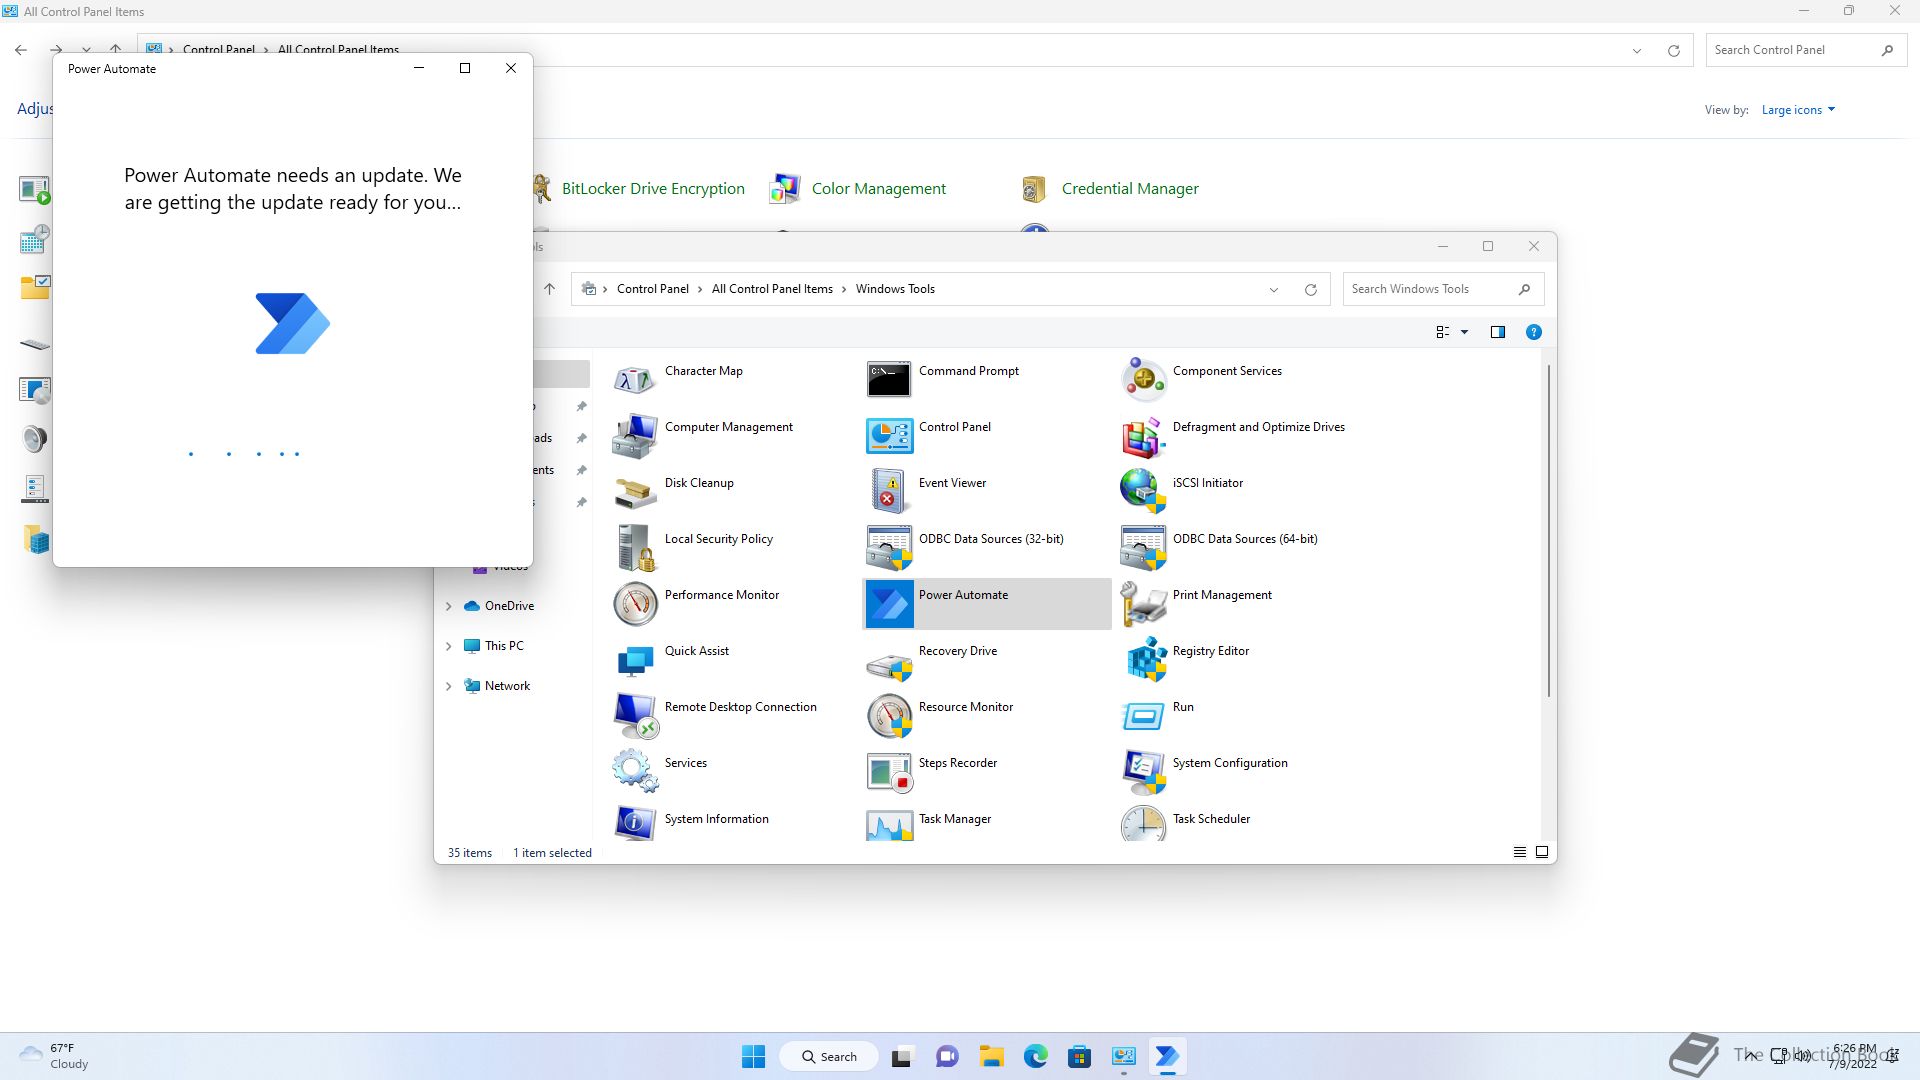Select All Control Panel Items breadcrumb in Windows Tools

772,289
